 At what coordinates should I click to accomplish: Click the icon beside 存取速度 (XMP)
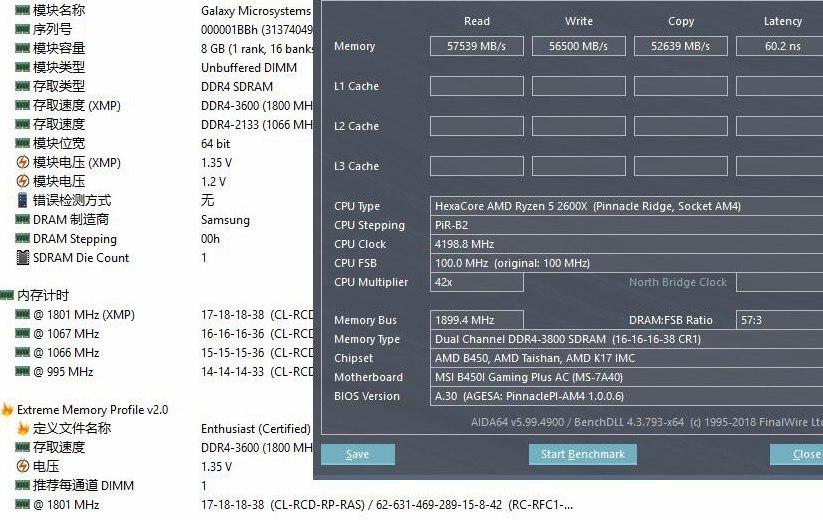click(22, 105)
